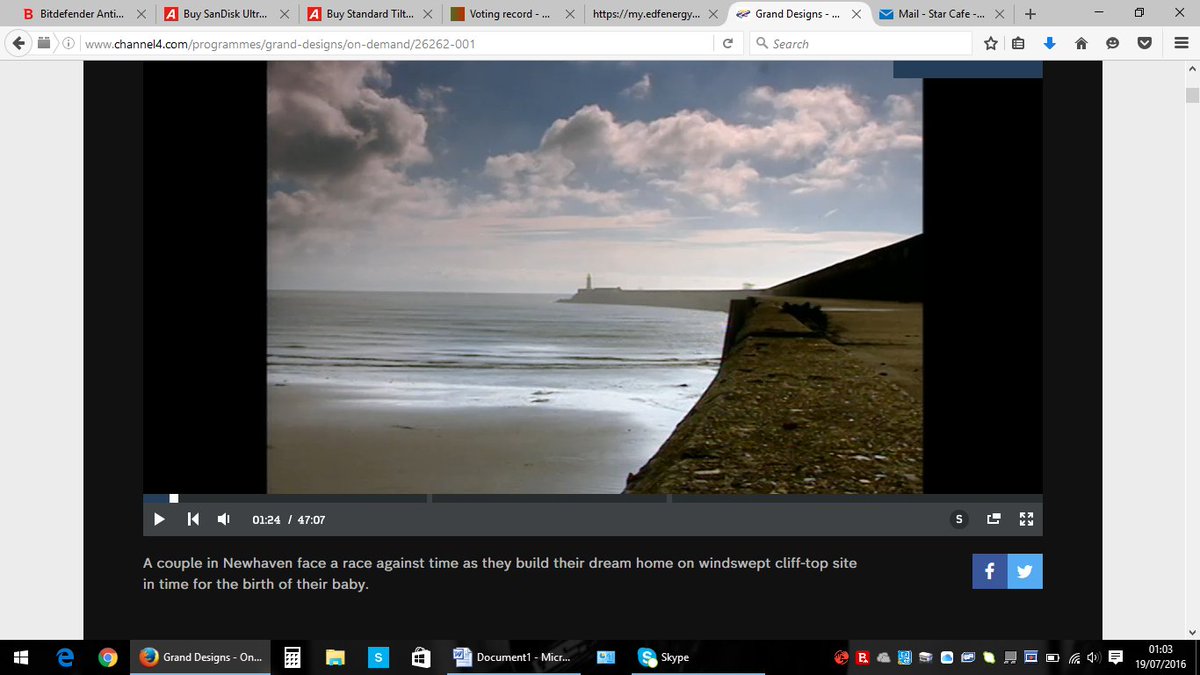The width and height of the screenshot is (1200, 675).
Task: Click the channel4.com address bar URL
Action: tap(280, 44)
